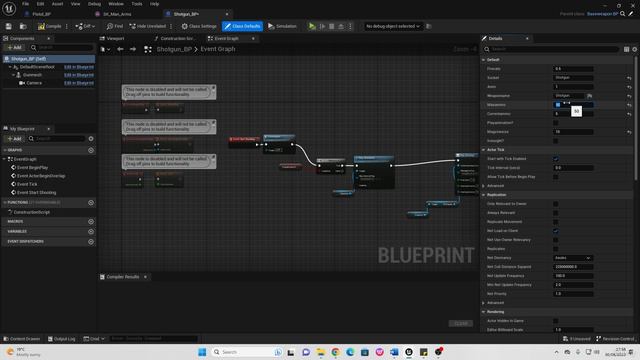Image resolution: width=640 pixels, height=360 pixels.
Task: Add a new function with Functions plus icon
Action: coord(91,202)
